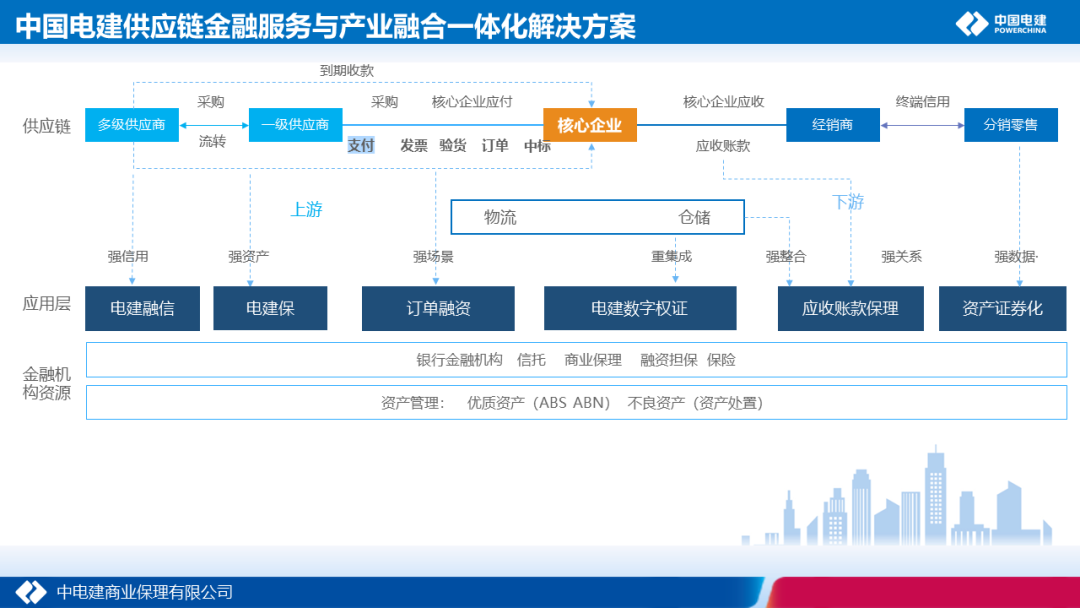
Task: Click the 供应链 row label
Action: point(47,126)
